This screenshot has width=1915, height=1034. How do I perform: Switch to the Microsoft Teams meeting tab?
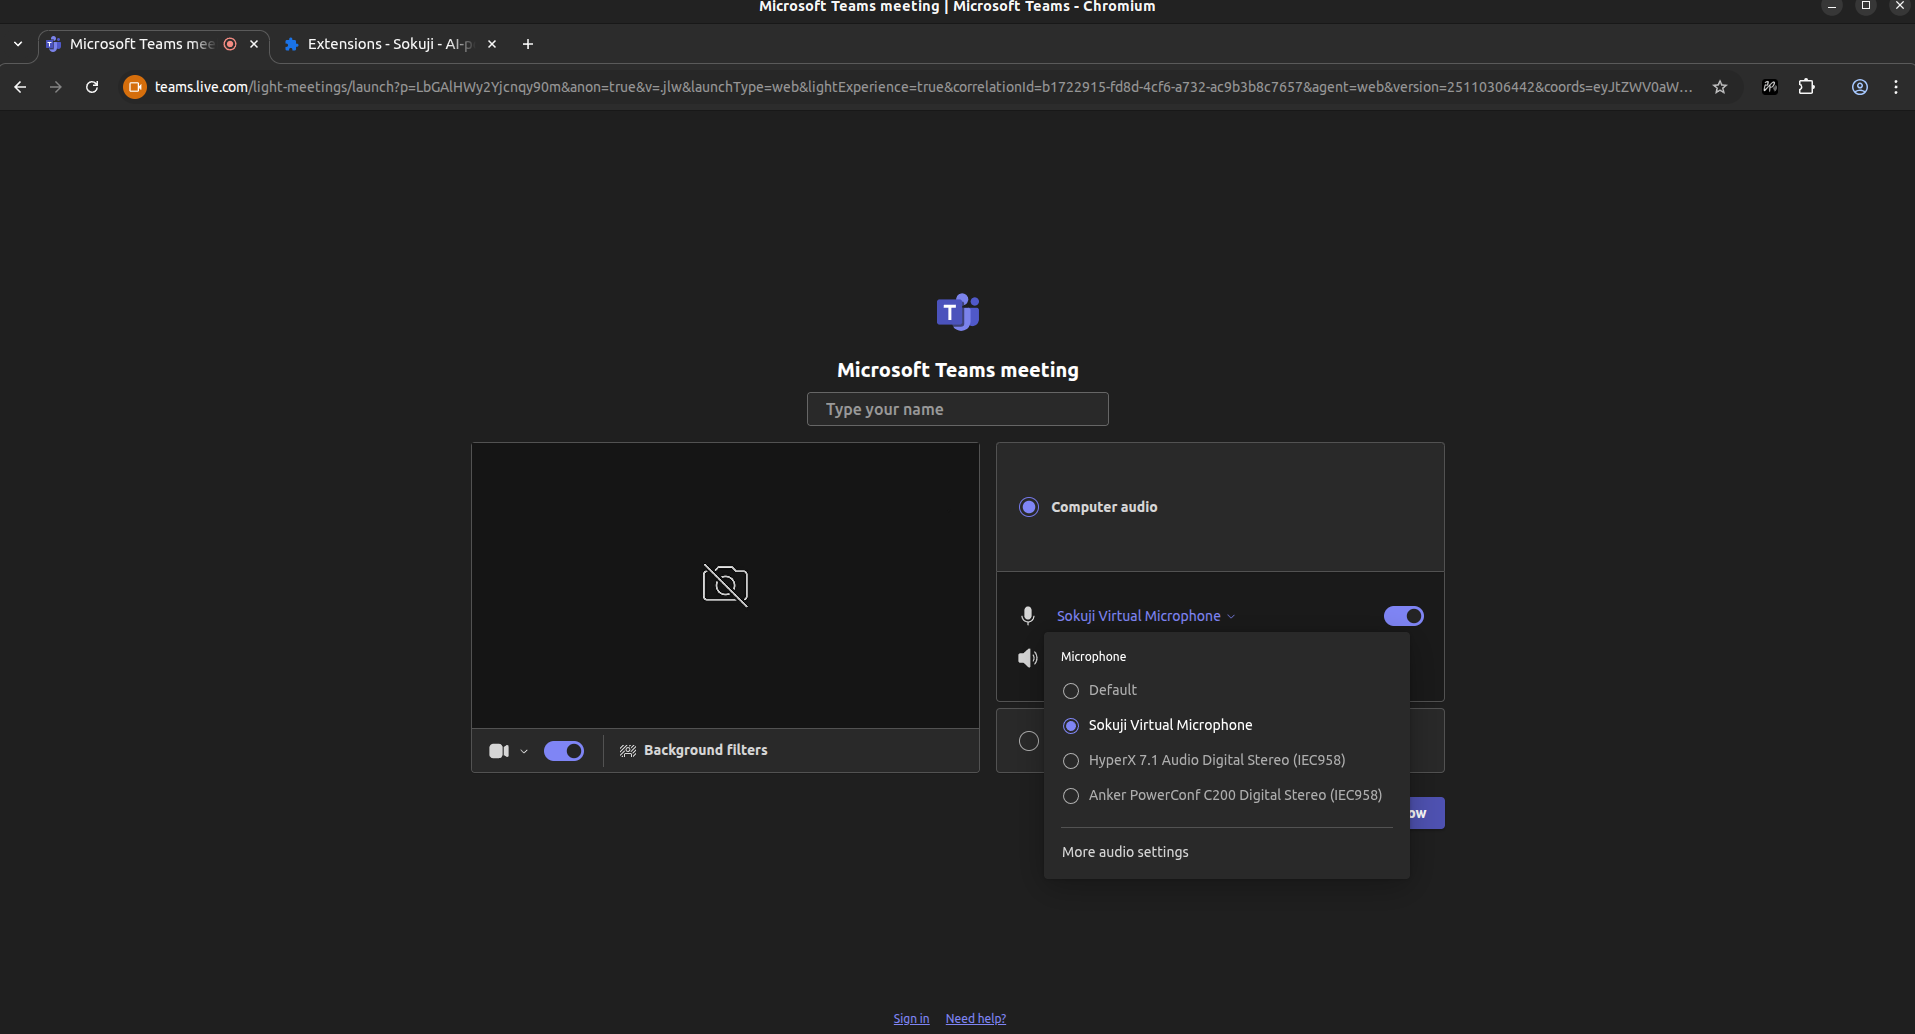[x=154, y=44]
